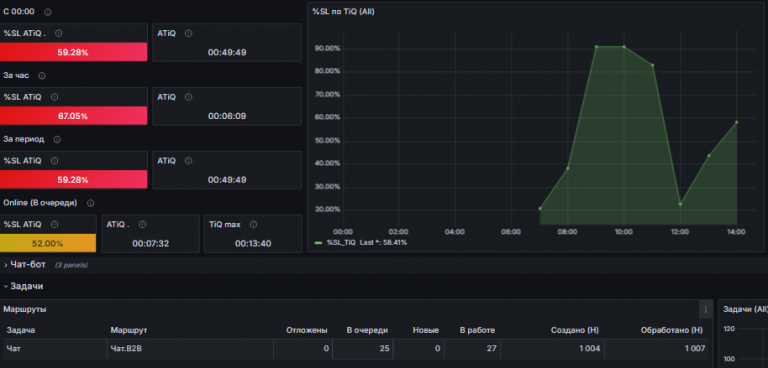Click info icon on "ATiQ ." panel showing 00:07:32
The height and width of the screenshot is (368, 768).
142,224
